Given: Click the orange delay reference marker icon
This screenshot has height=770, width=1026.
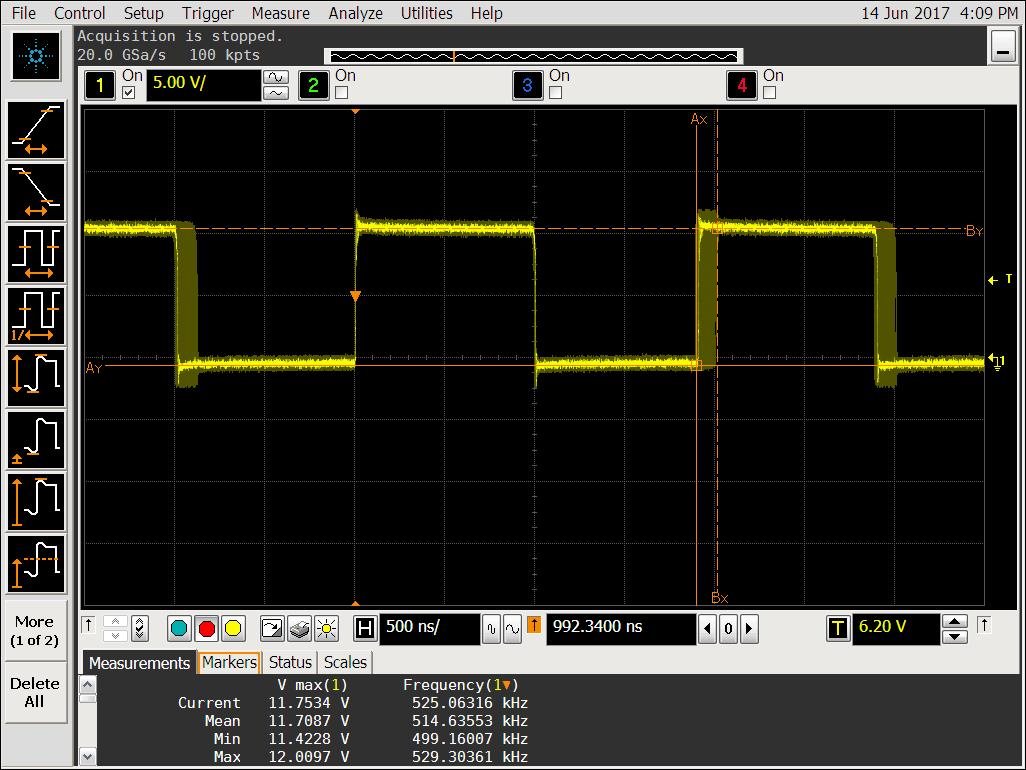Looking at the screenshot, I should coord(534,625).
